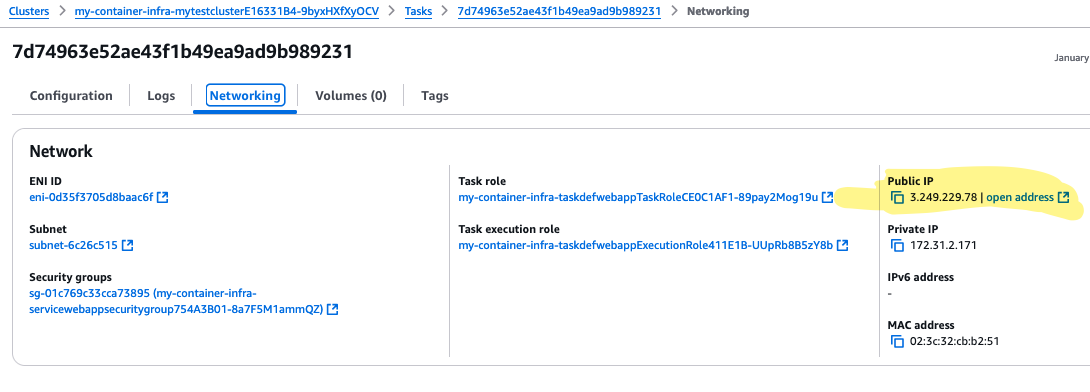
Task: Switch to the Tags tab
Action: (434, 96)
